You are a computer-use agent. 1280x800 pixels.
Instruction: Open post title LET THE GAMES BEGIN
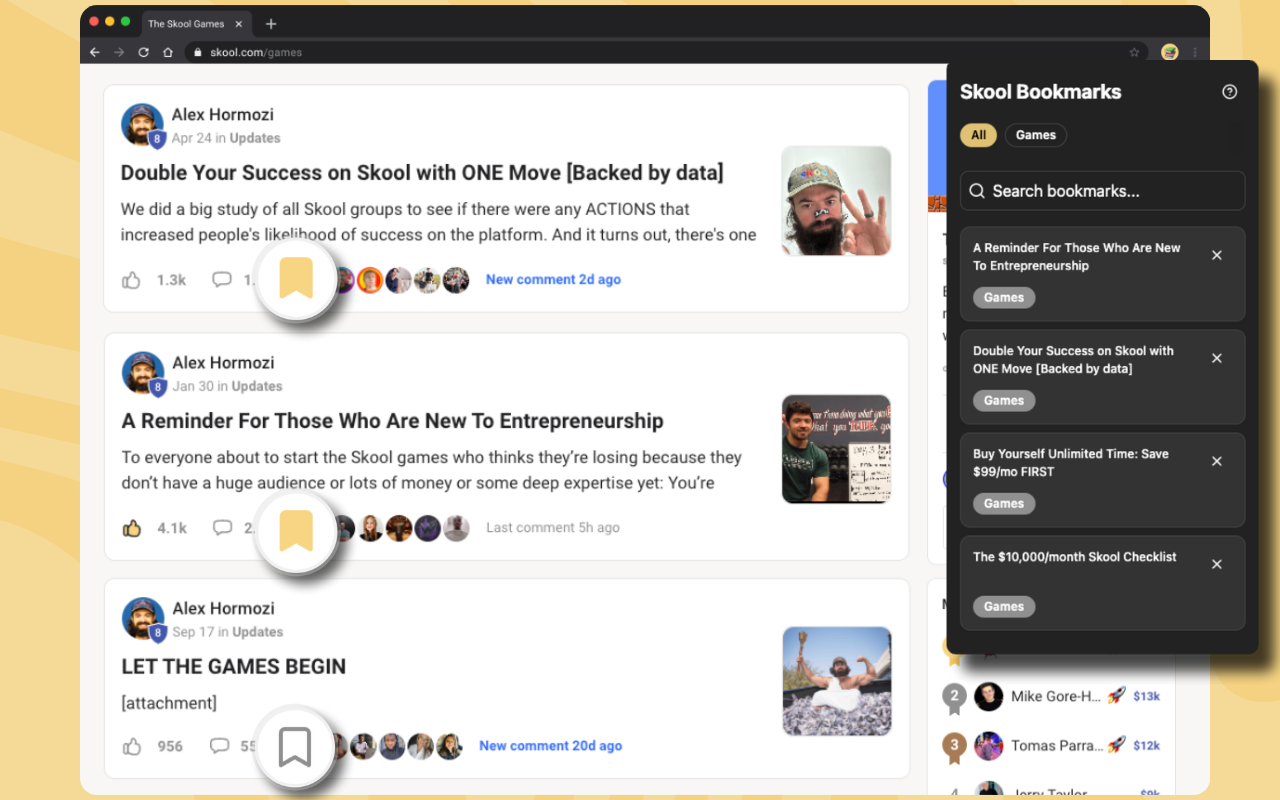234,667
